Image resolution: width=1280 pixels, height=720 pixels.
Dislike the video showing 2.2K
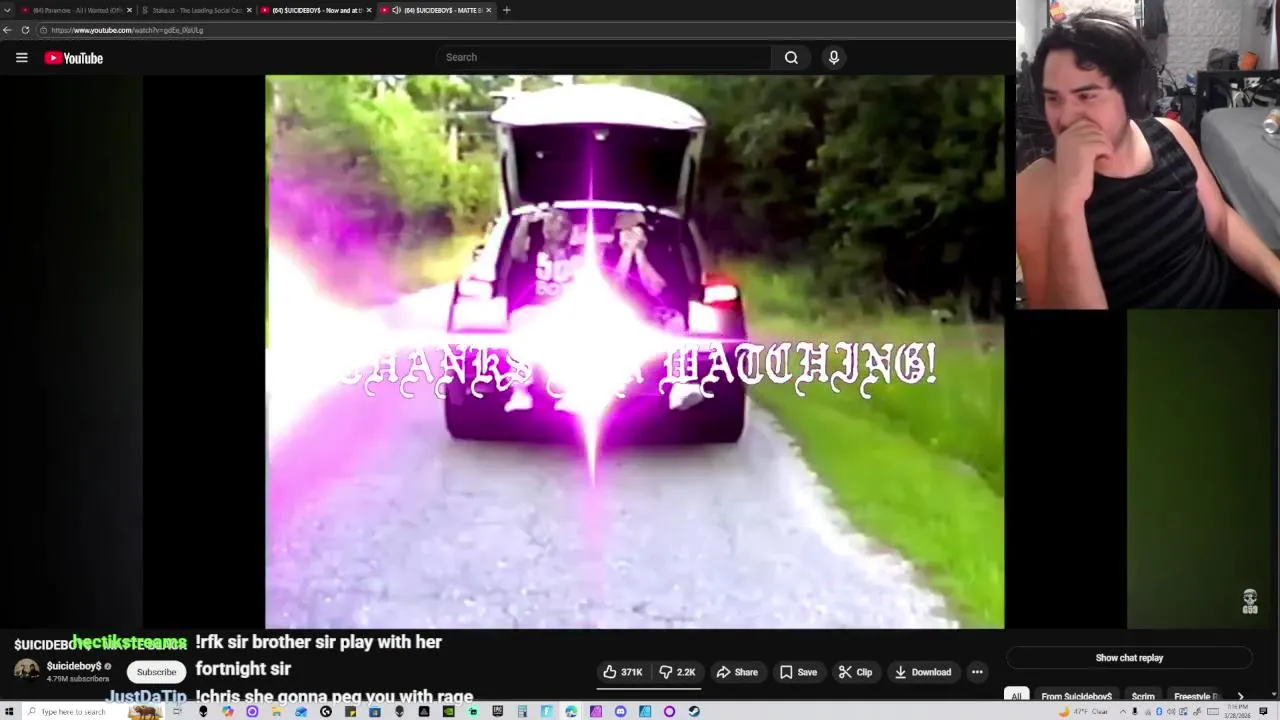678,672
